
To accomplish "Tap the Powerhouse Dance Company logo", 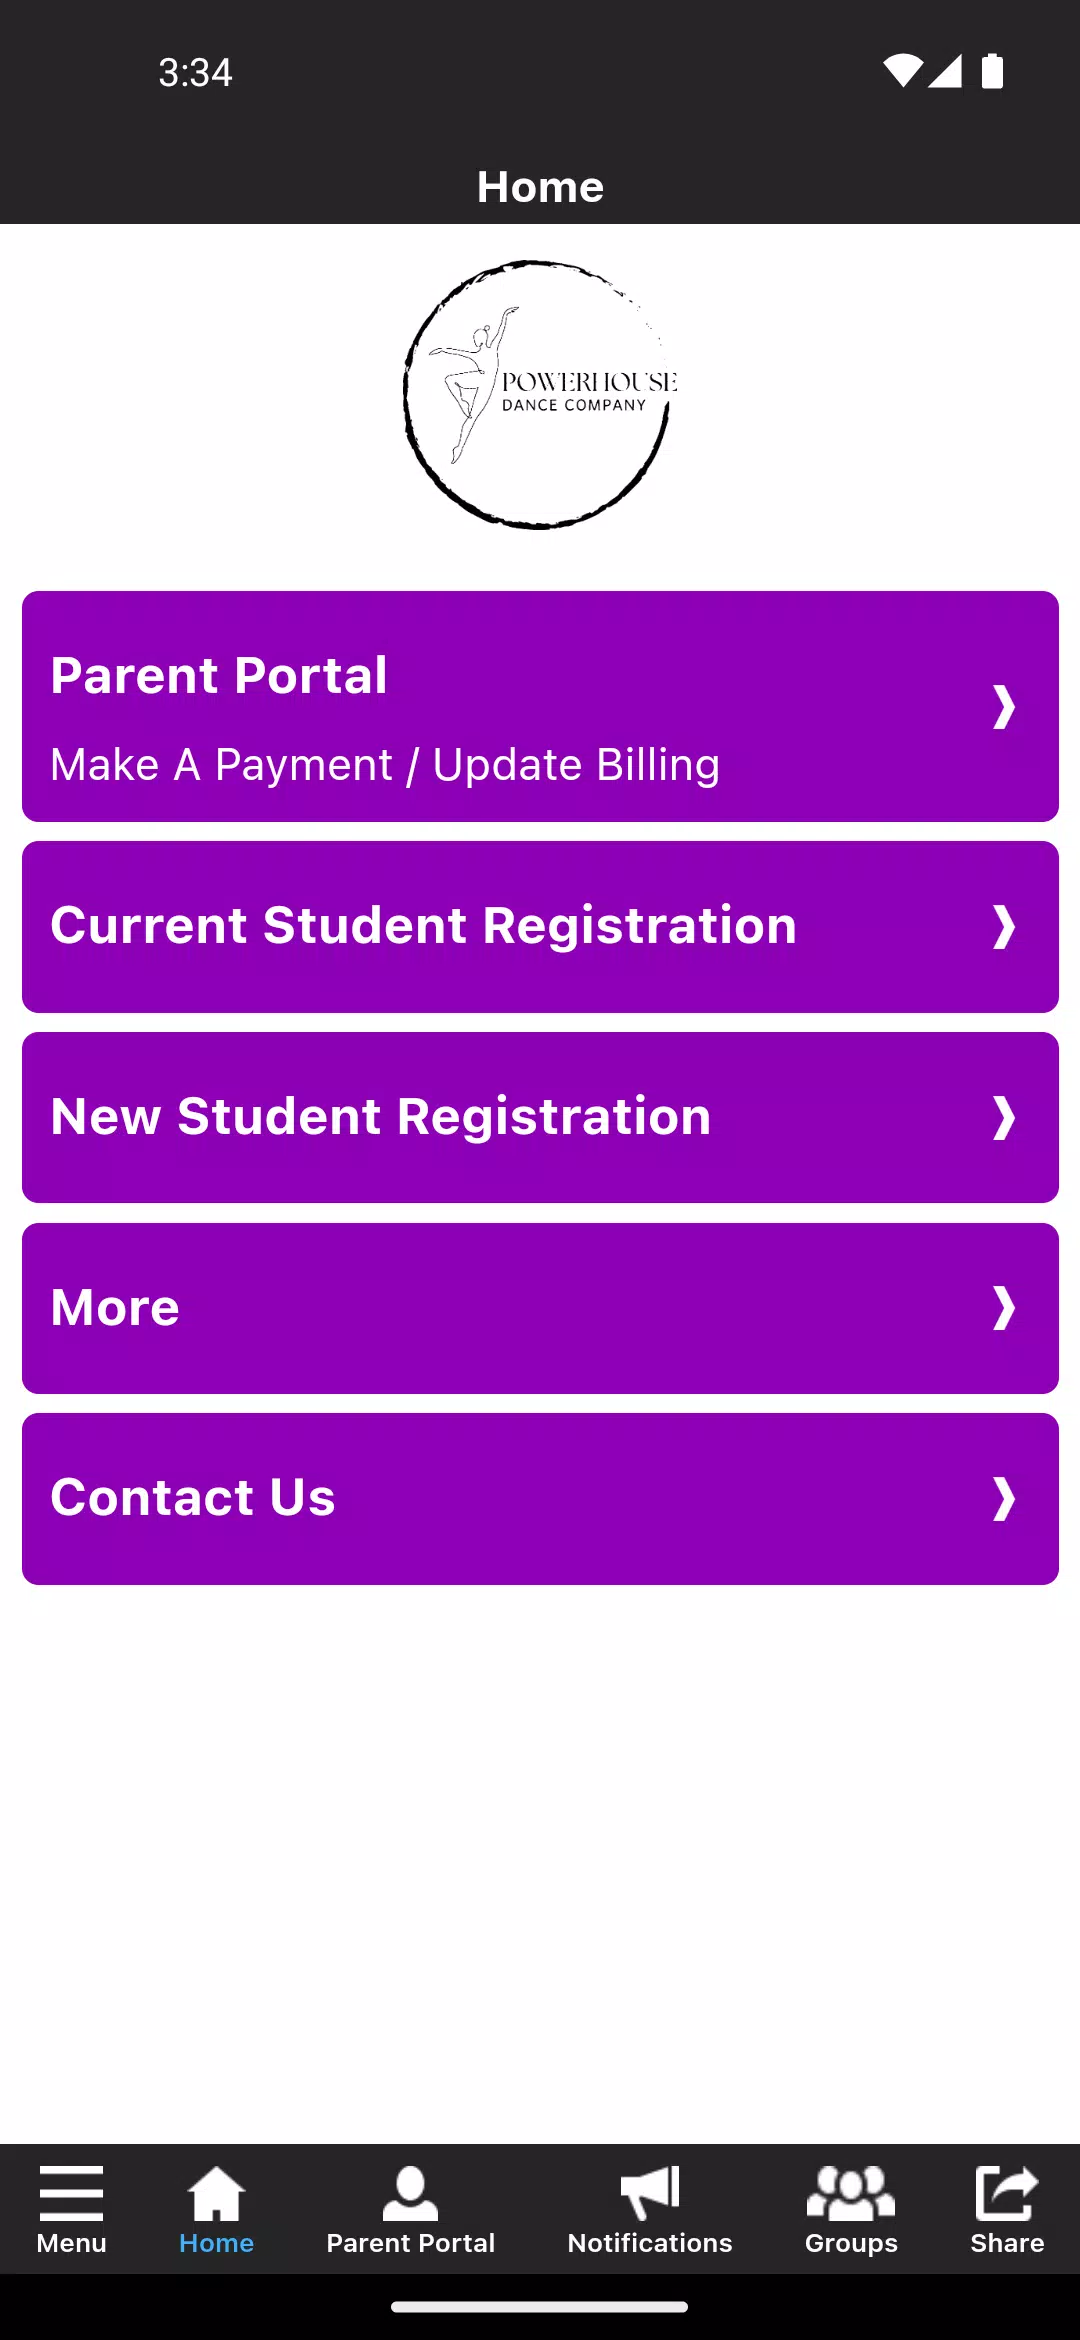I will (x=540, y=395).
